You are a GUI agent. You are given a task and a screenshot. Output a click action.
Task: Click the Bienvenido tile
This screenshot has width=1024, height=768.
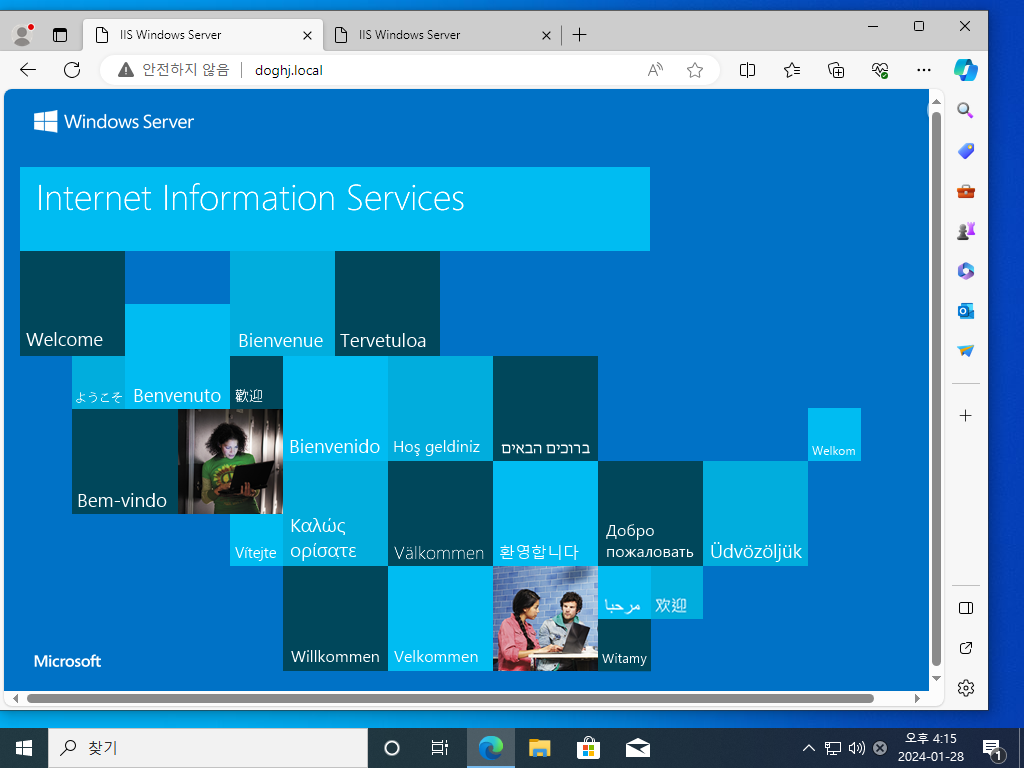(x=335, y=409)
